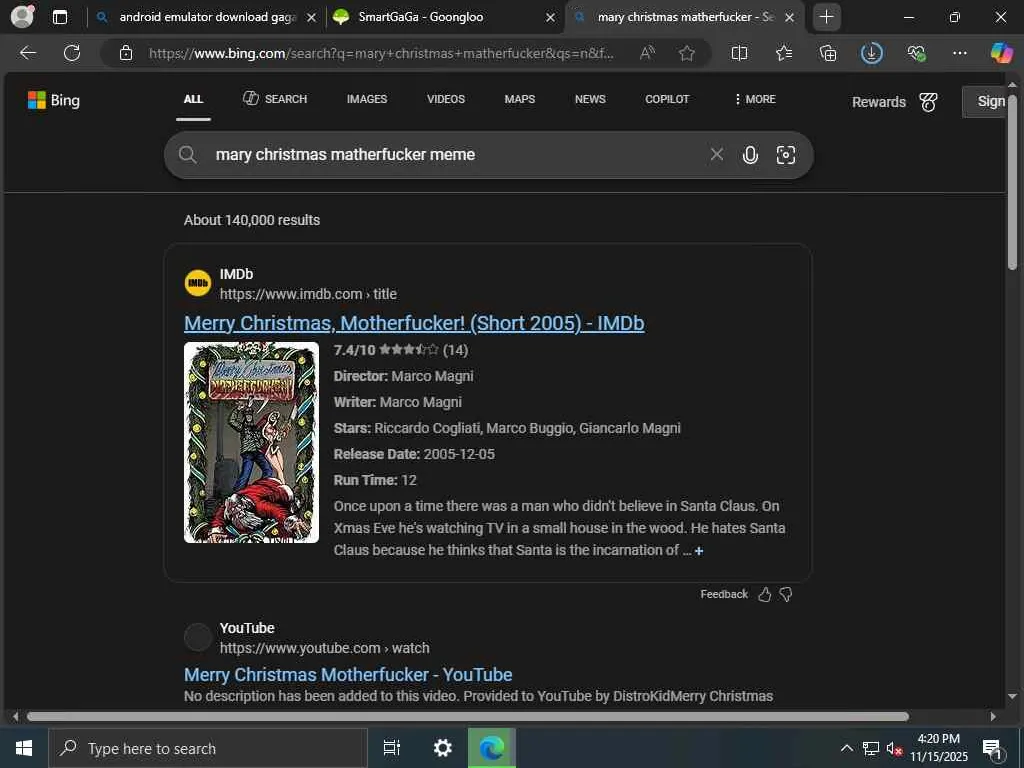Screen dimensions: 1024x768
Task: Add this page to favorites via the star icon
Action: 686,53
